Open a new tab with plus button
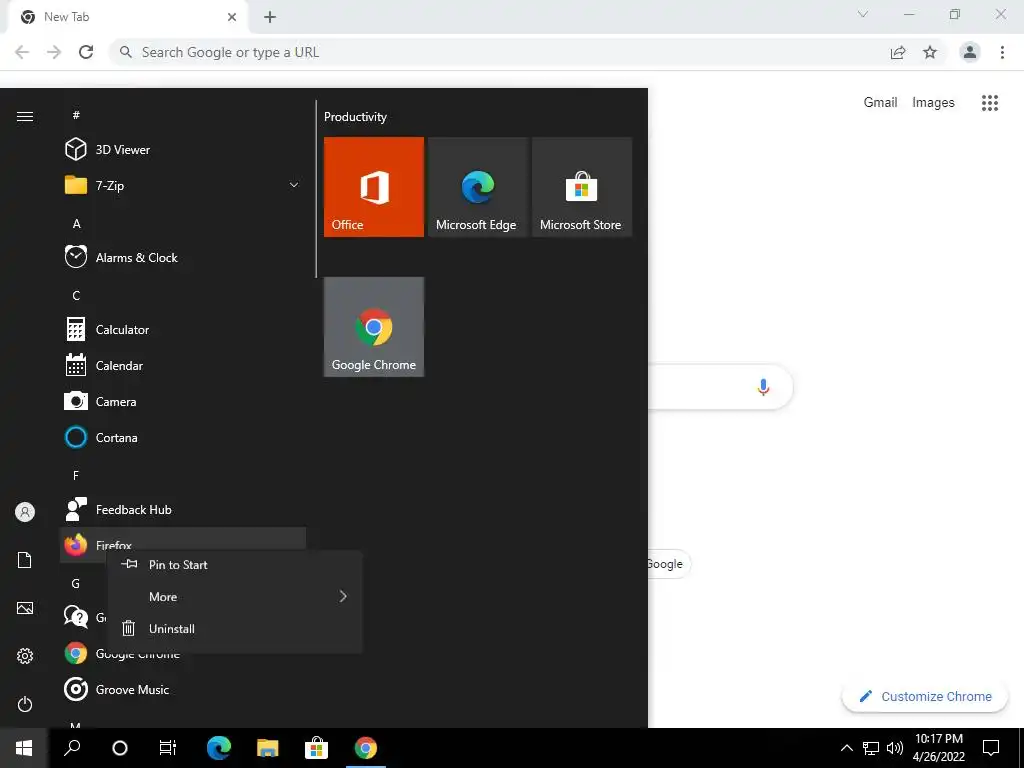Image resolution: width=1024 pixels, height=768 pixels. [270, 17]
